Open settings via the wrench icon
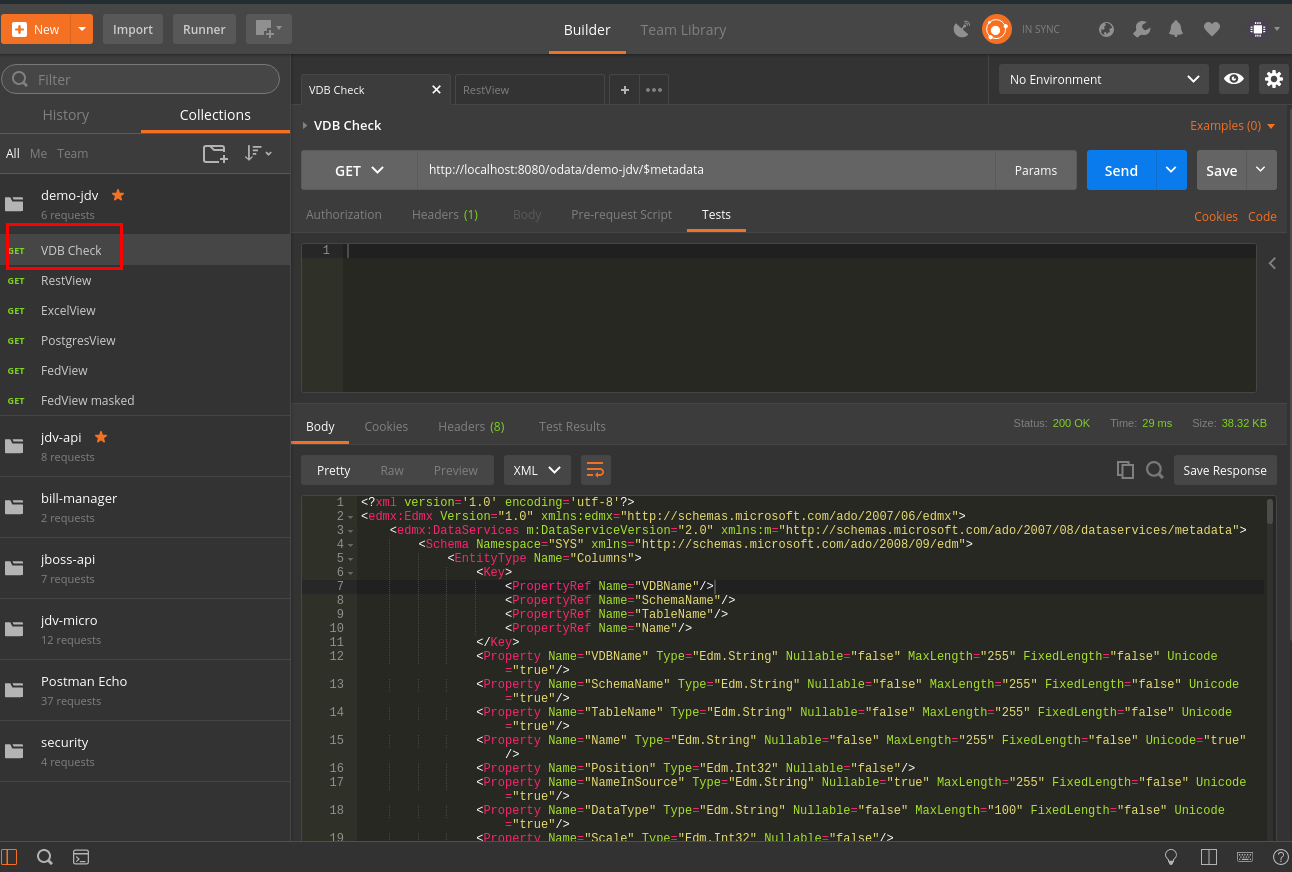The height and width of the screenshot is (872, 1292). [x=1141, y=29]
